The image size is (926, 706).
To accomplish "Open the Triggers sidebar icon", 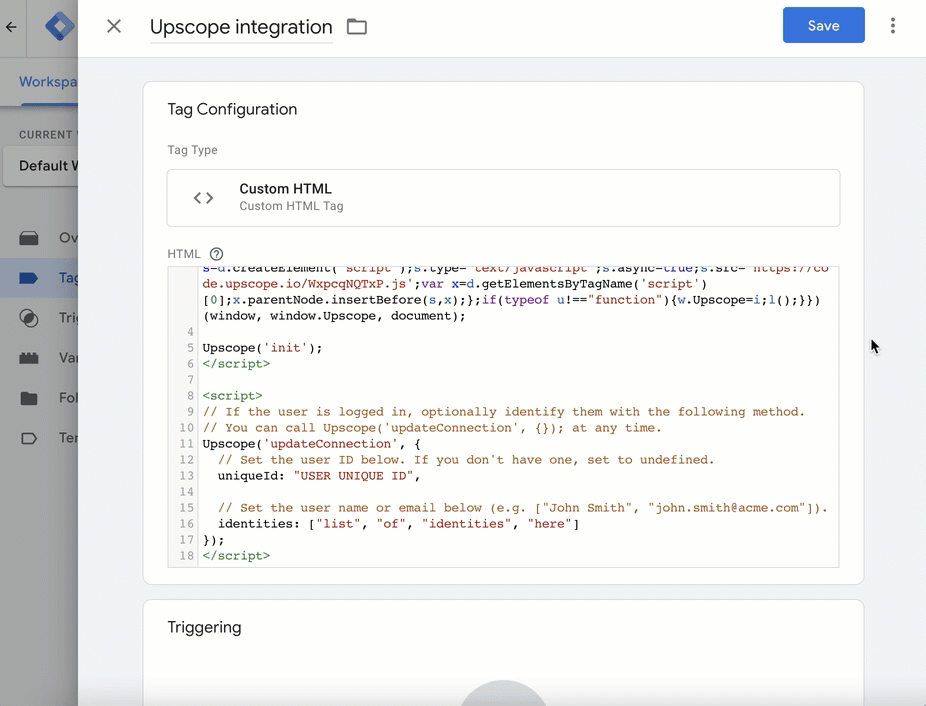I will tap(30, 318).
